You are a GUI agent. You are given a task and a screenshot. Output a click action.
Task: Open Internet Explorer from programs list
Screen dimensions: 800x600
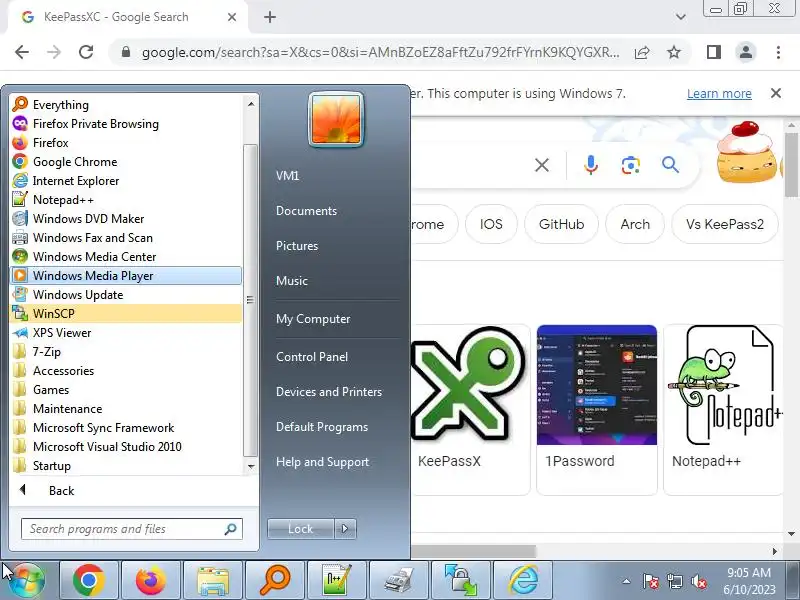(126, 181)
